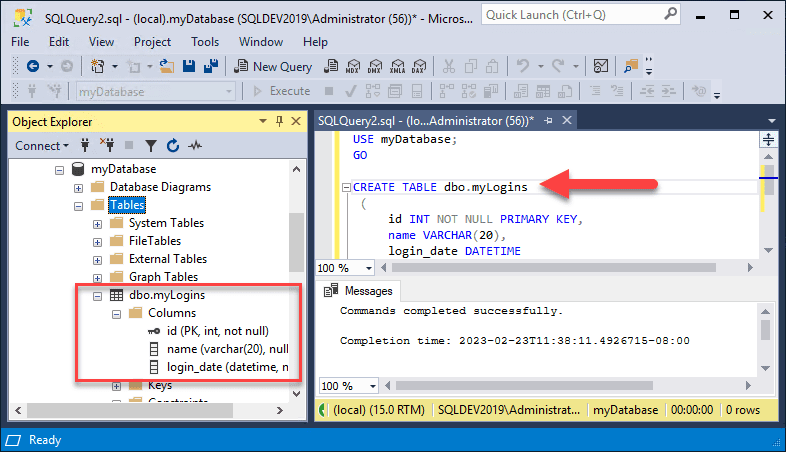786x452 pixels.
Task: Save the current SQL query file
Action: click(x=188, y=66)
